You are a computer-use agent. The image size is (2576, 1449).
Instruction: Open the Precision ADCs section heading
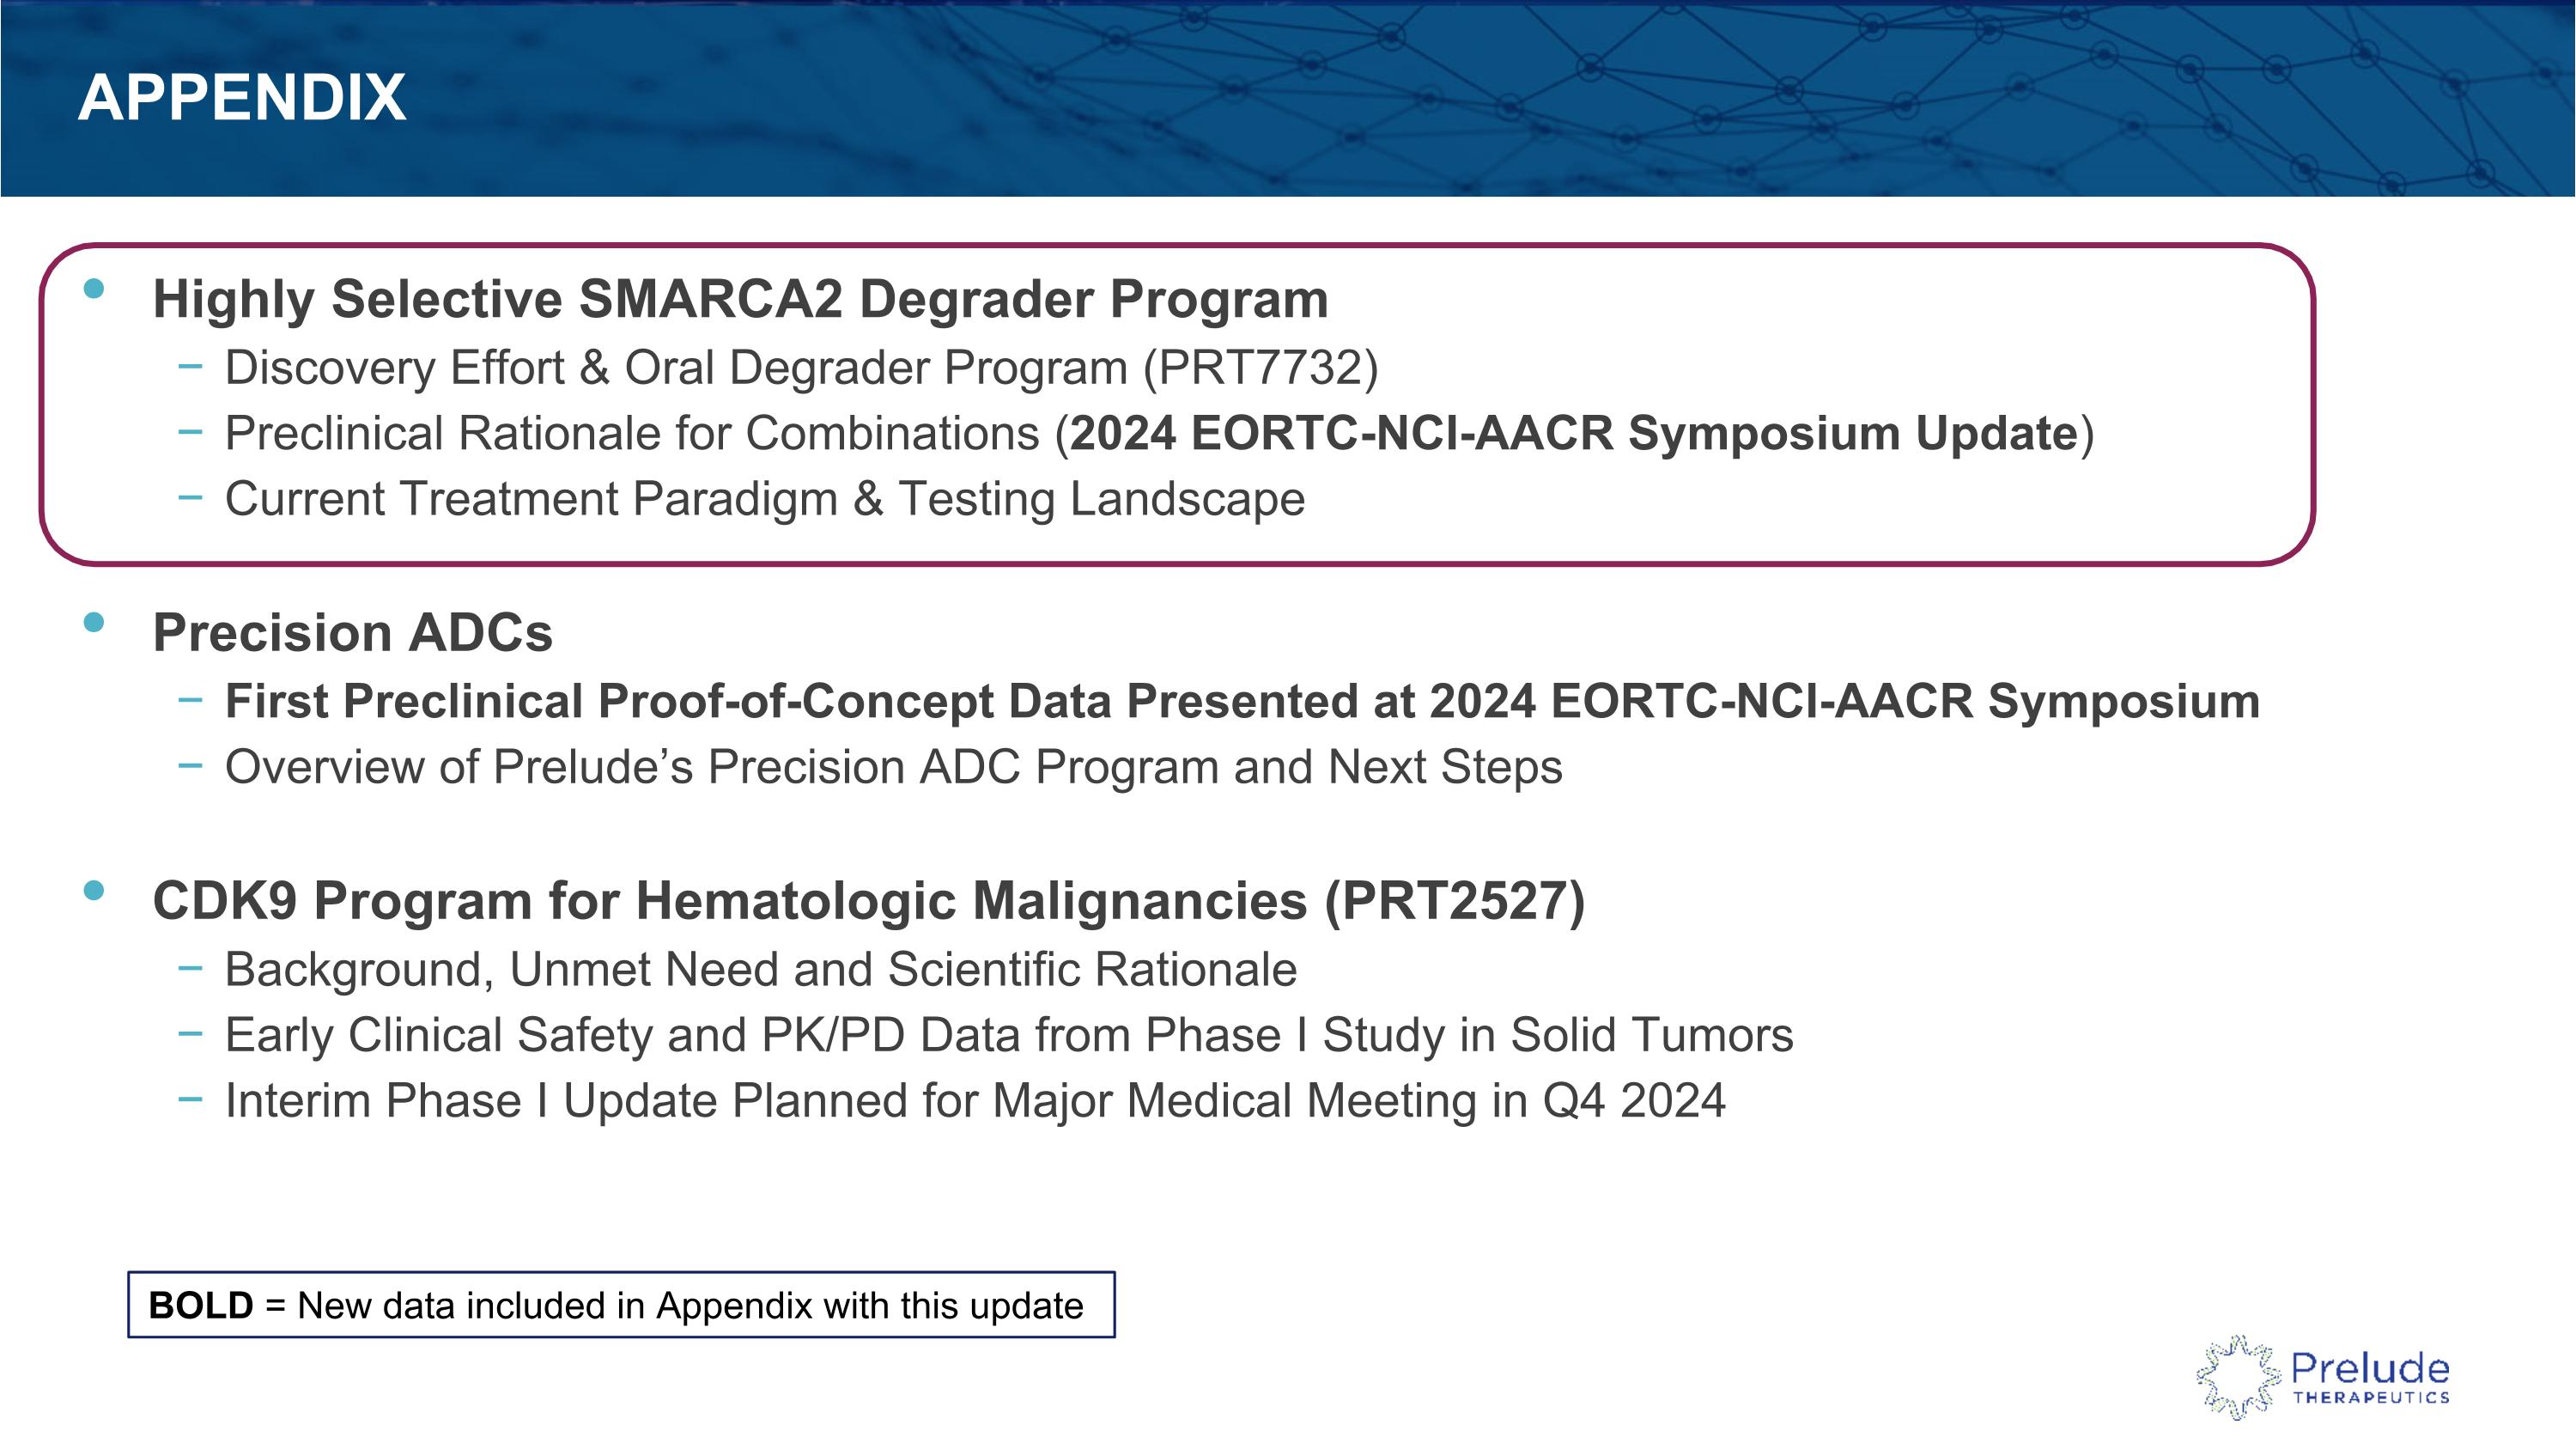click(352, 633)
